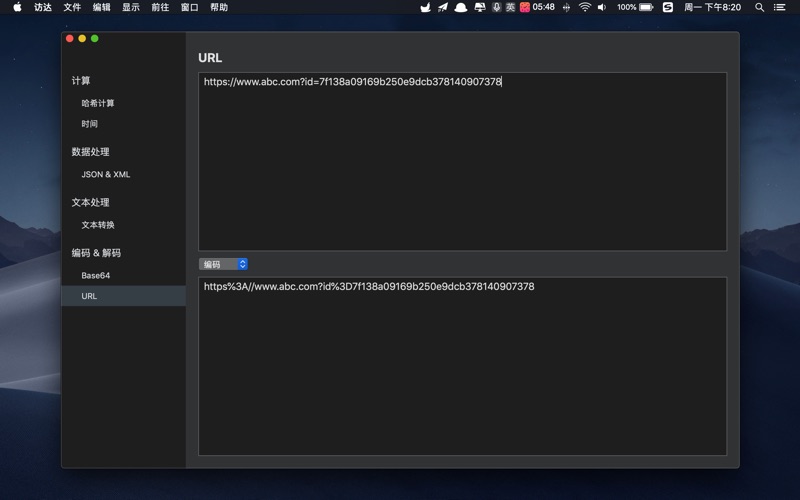This screenshot has height=500, width=800.
Task: Click the paper plane menu bar icon
Action: click(x=443, y=7)
